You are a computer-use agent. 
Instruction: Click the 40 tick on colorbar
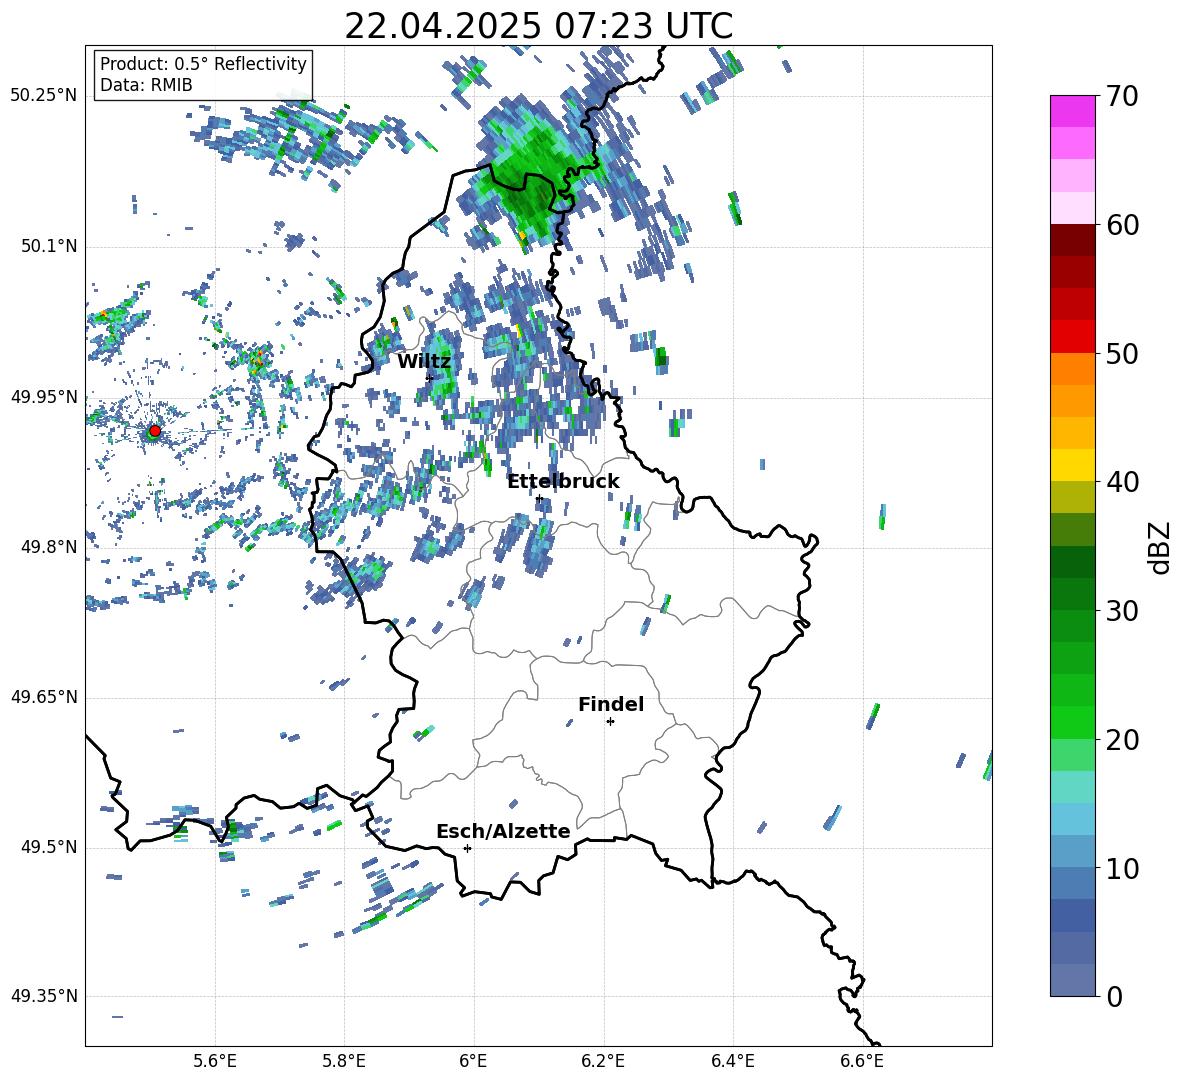(x=1123, y=482)
